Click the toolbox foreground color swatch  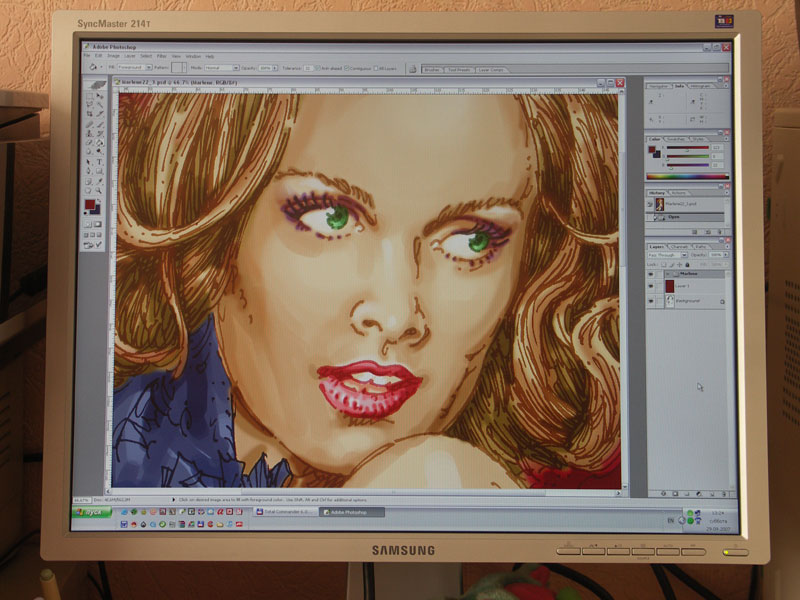coord(90,205)
